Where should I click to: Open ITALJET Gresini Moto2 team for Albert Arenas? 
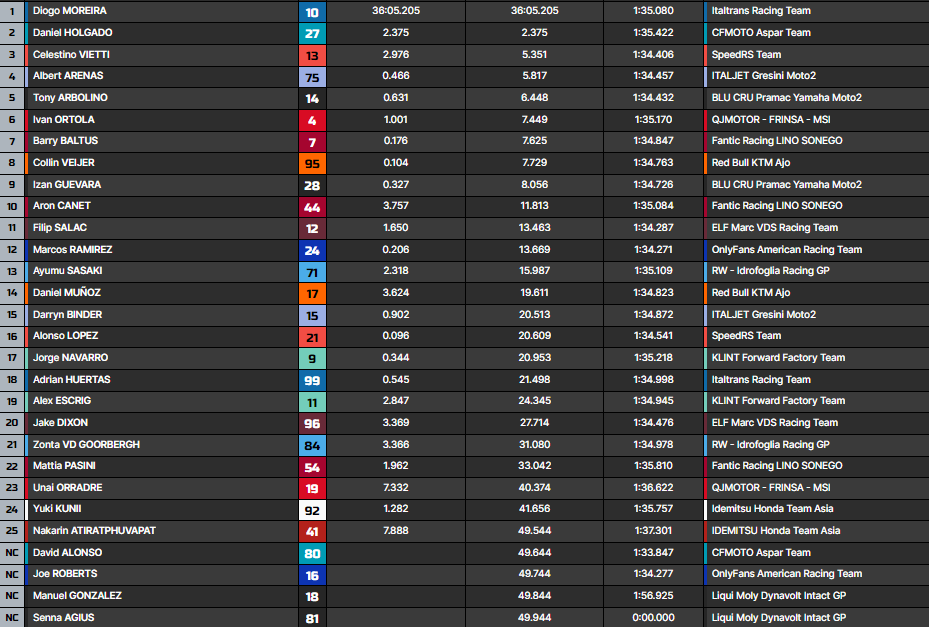click(x=763, y=76)
